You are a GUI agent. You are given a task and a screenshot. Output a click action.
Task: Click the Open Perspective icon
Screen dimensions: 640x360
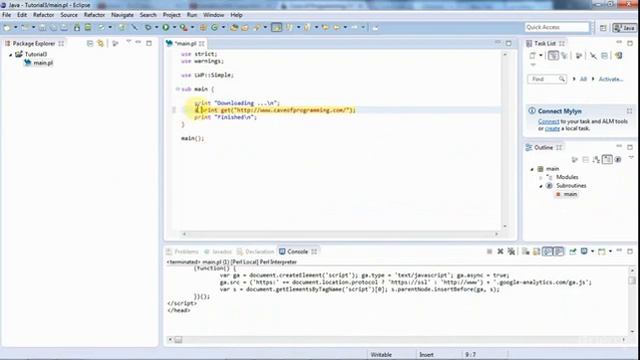[603, 27]
